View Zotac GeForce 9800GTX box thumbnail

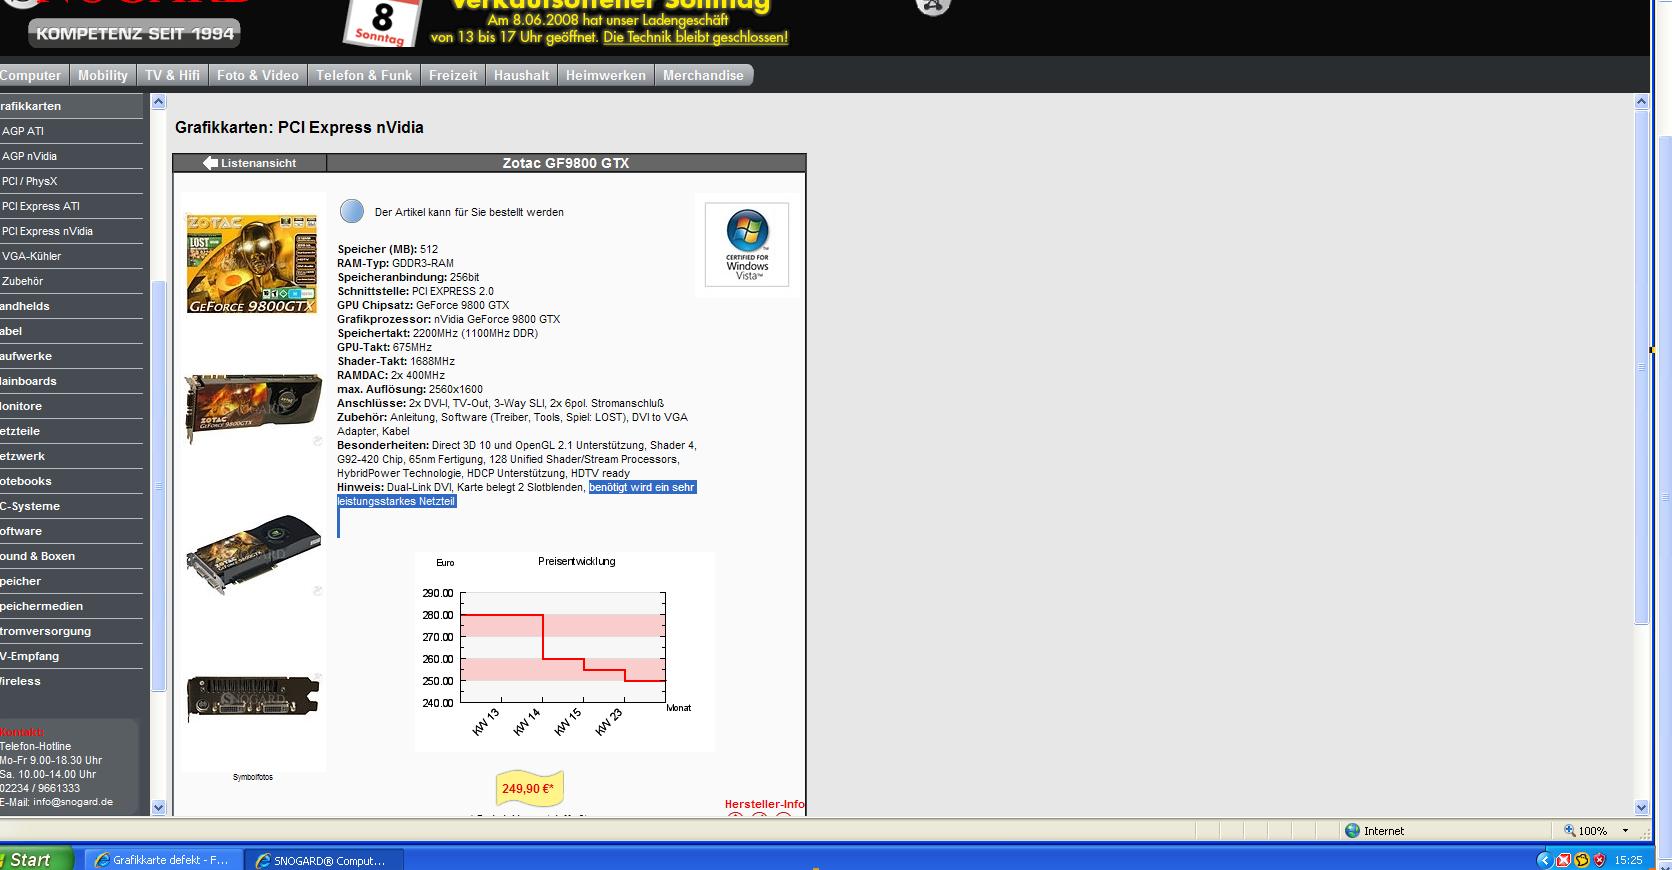(253, 263)
